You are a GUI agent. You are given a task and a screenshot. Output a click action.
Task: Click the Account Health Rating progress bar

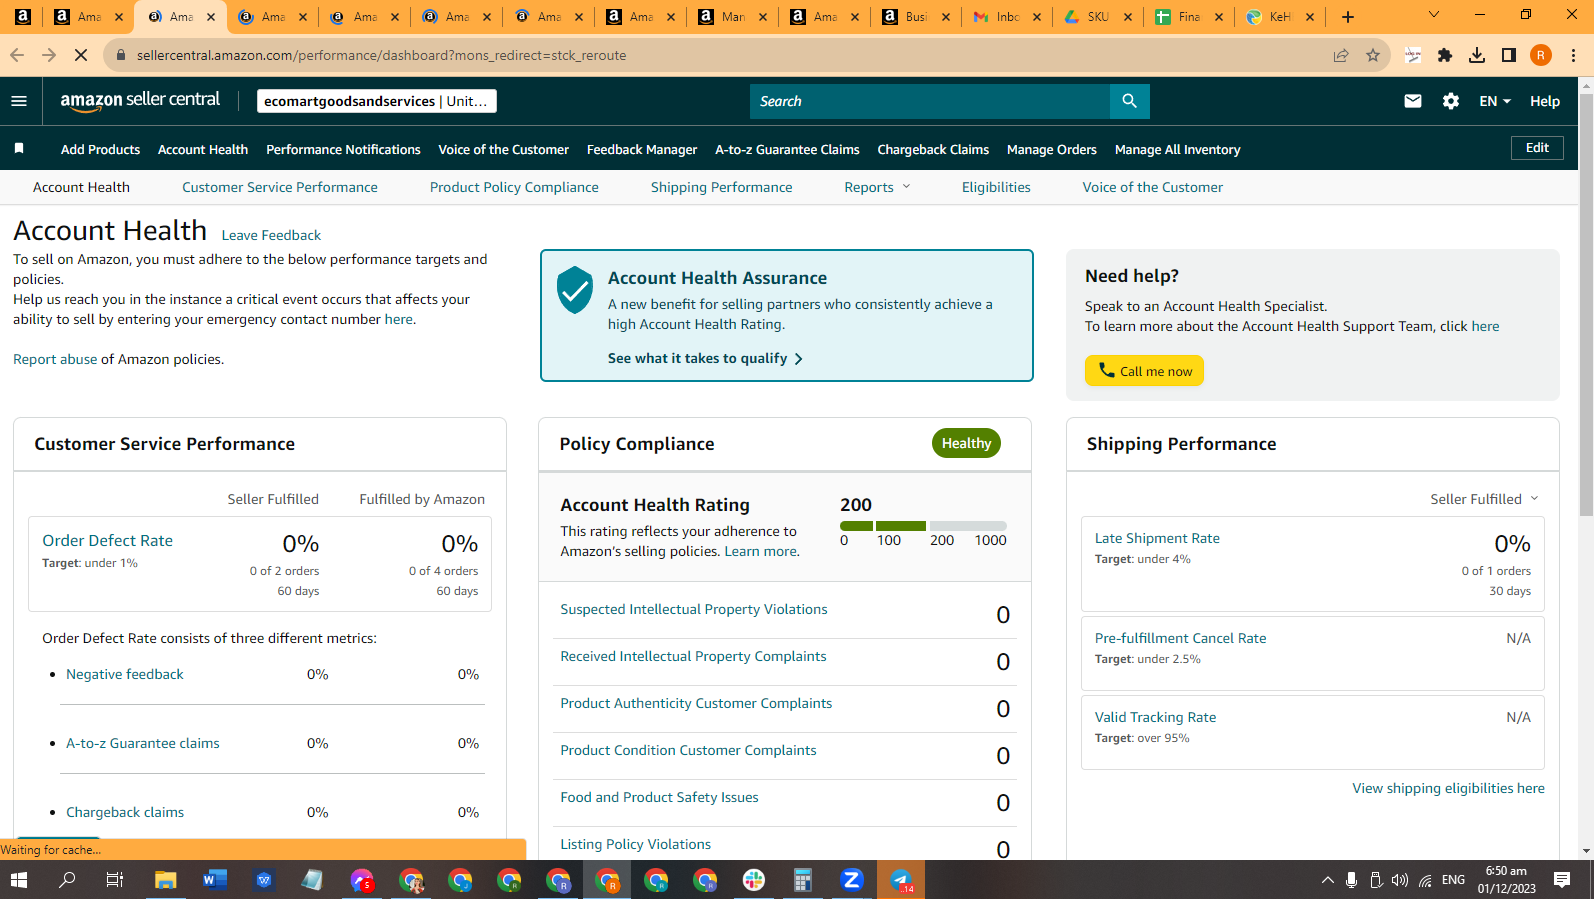[923, 526]
